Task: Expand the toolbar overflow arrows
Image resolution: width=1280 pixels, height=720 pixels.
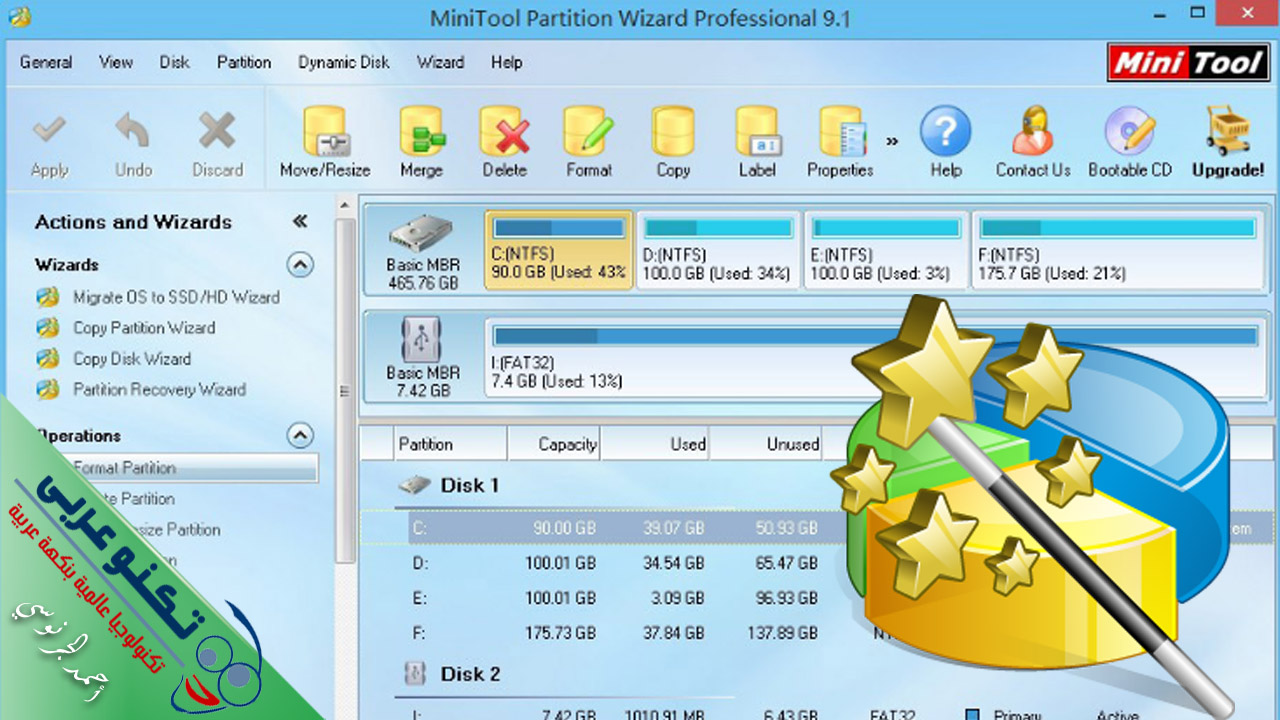Action: pos(892,141)
